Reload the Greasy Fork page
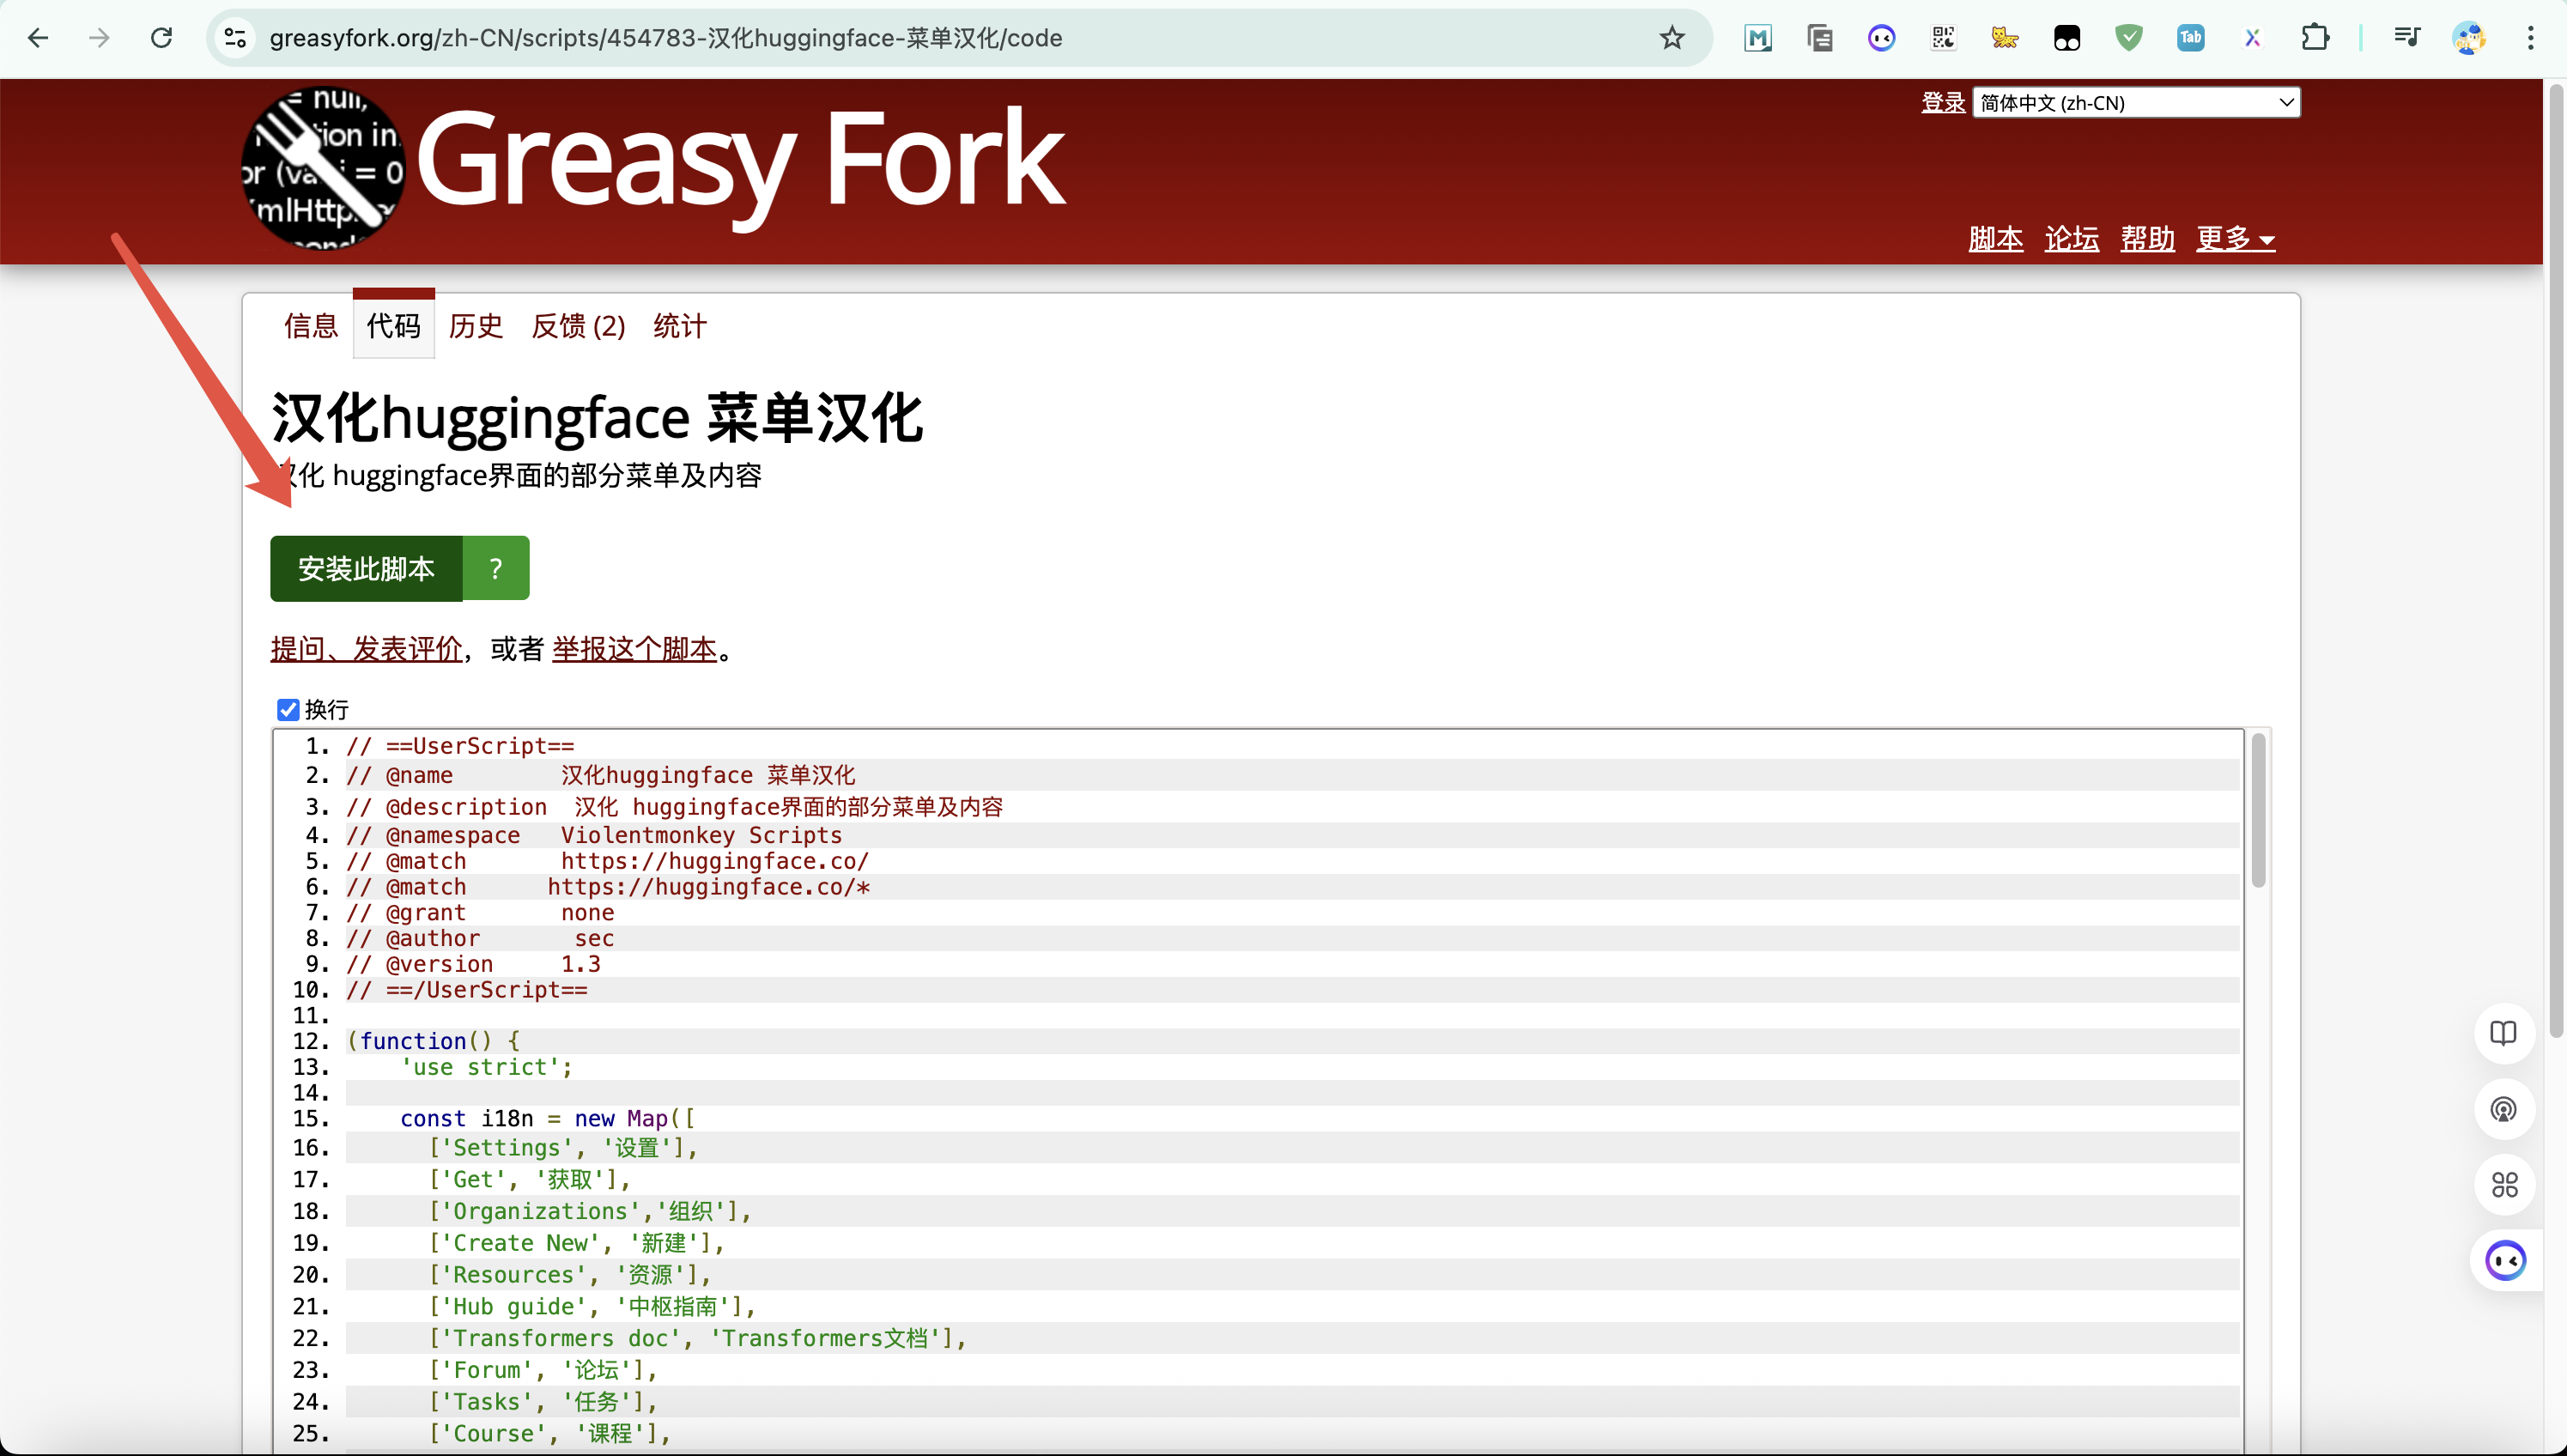This screenshot has height=1456, width=2567. coord(161,38)
